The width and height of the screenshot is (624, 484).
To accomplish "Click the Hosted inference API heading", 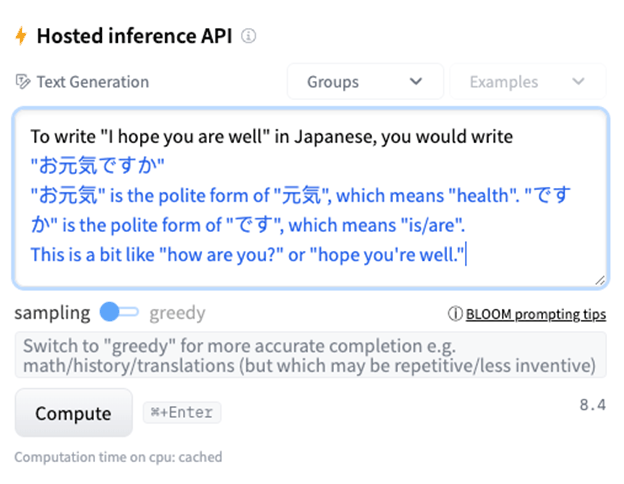I will [135, 36].
